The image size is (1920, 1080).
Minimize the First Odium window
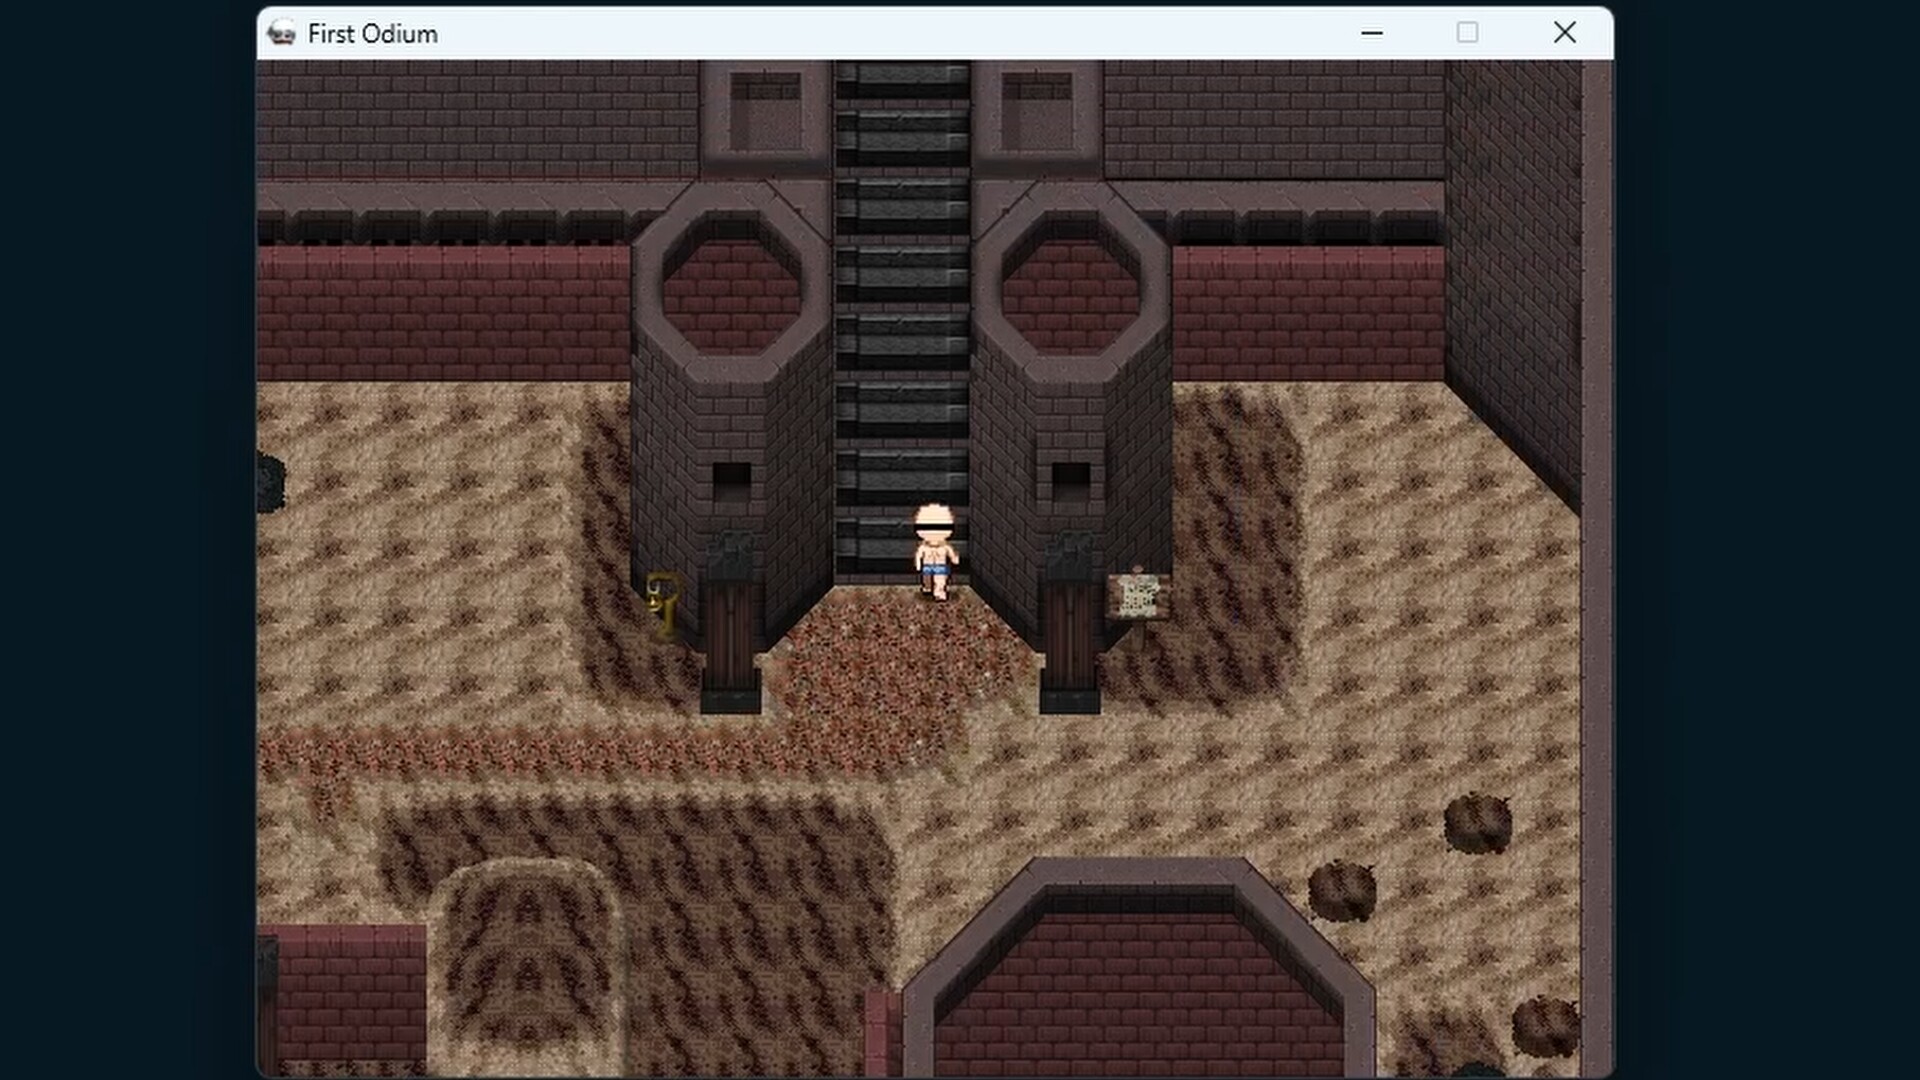coord(1371,33)
